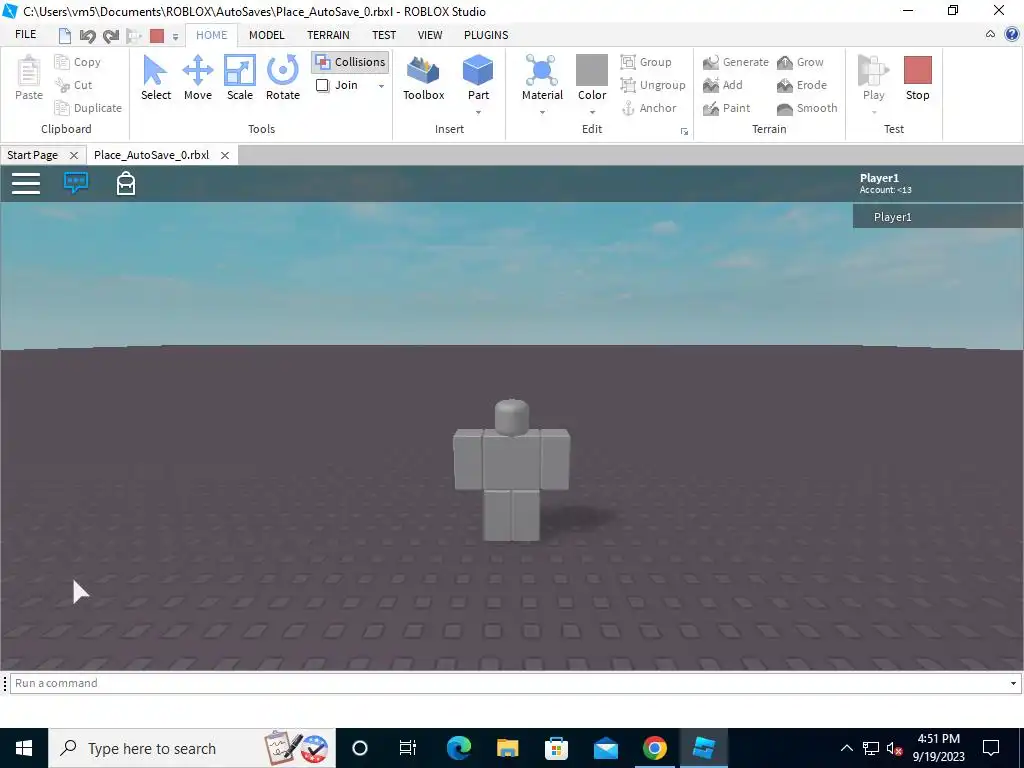The image size is (1024, 768).
Task: Open the Toolbox
Action: (423, 78)
